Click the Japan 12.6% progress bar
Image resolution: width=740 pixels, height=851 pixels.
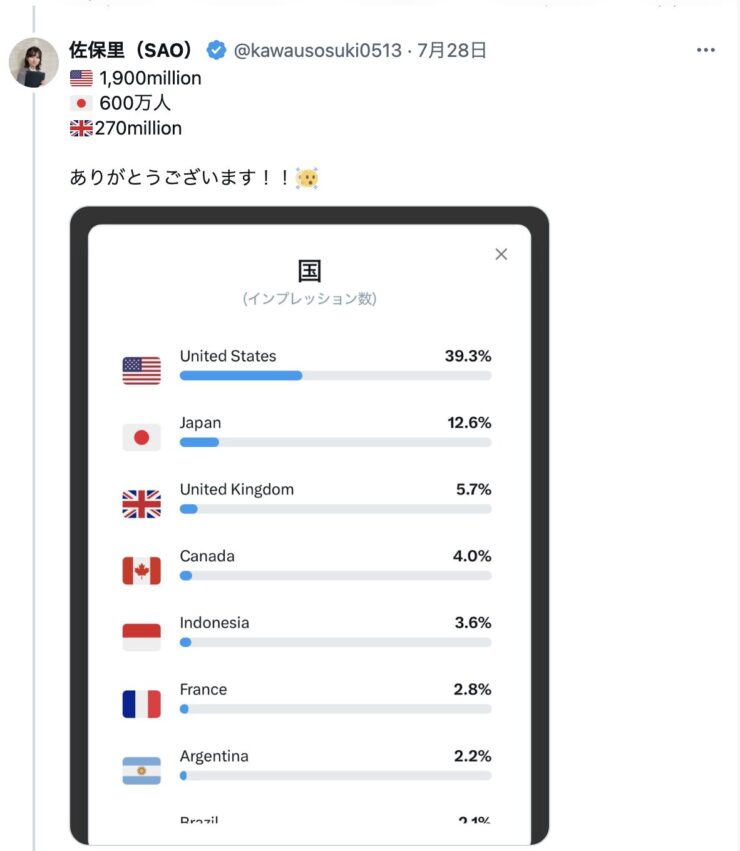point(336,442)
